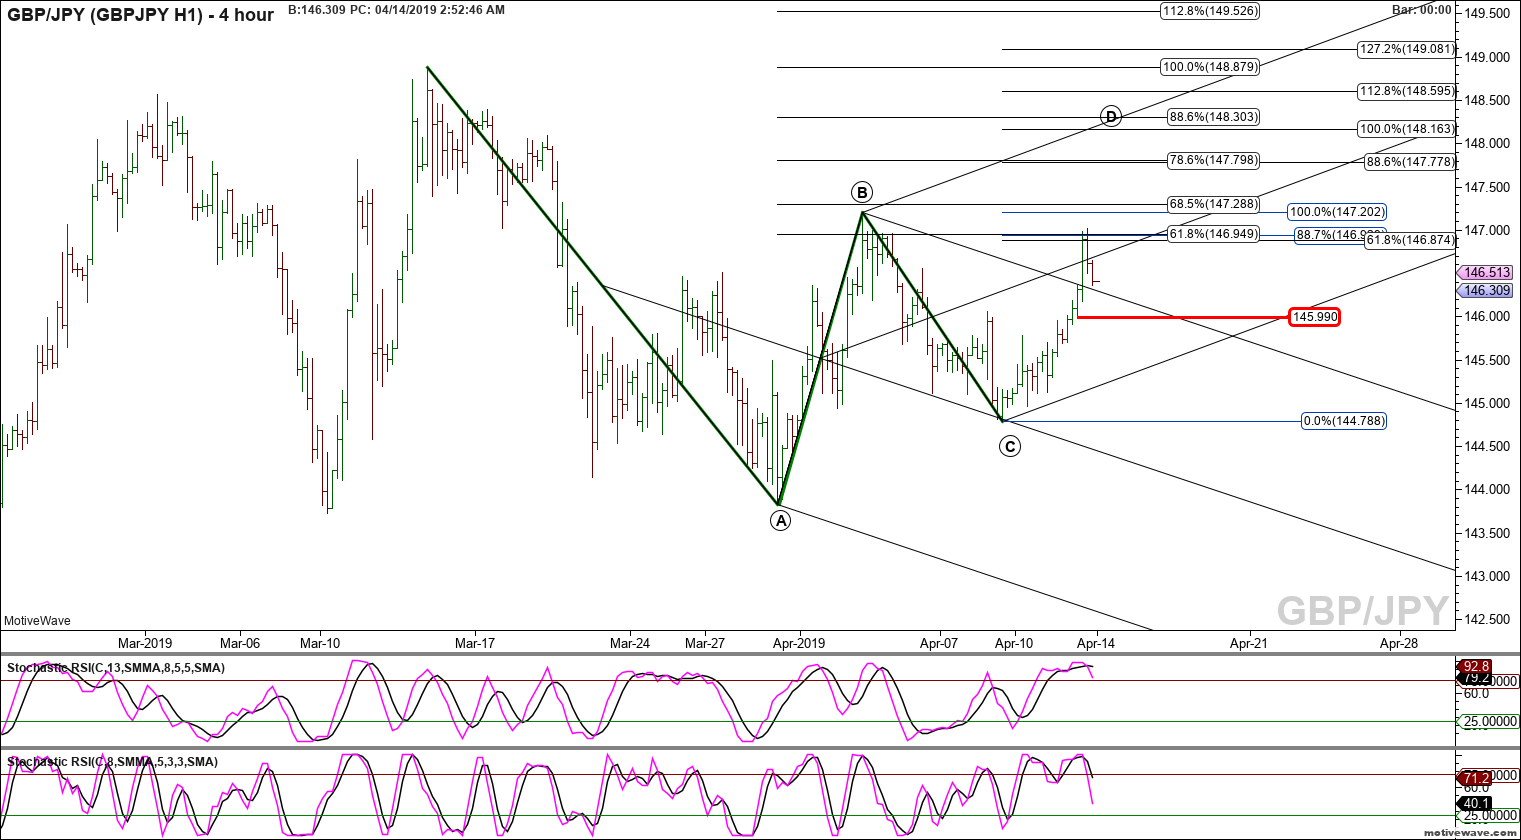1521x840 pixels.
Task: Select the 68.5%(147.288) Fibonacci label
Action: 1213,205
